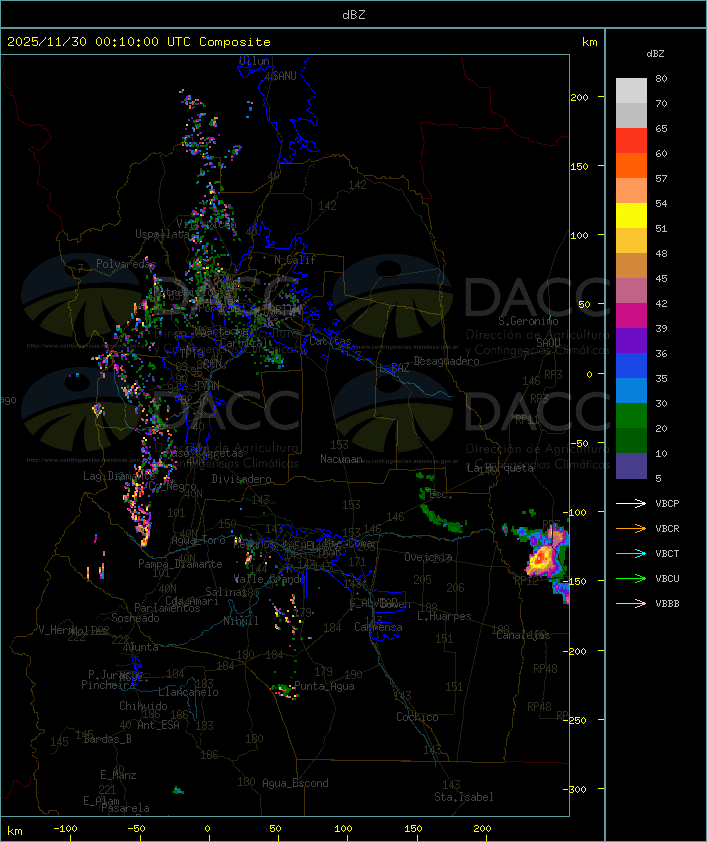Click the -100 tick on the horizontal axis
This screenshot has height=842, width=707.
[x=65, y=829]
